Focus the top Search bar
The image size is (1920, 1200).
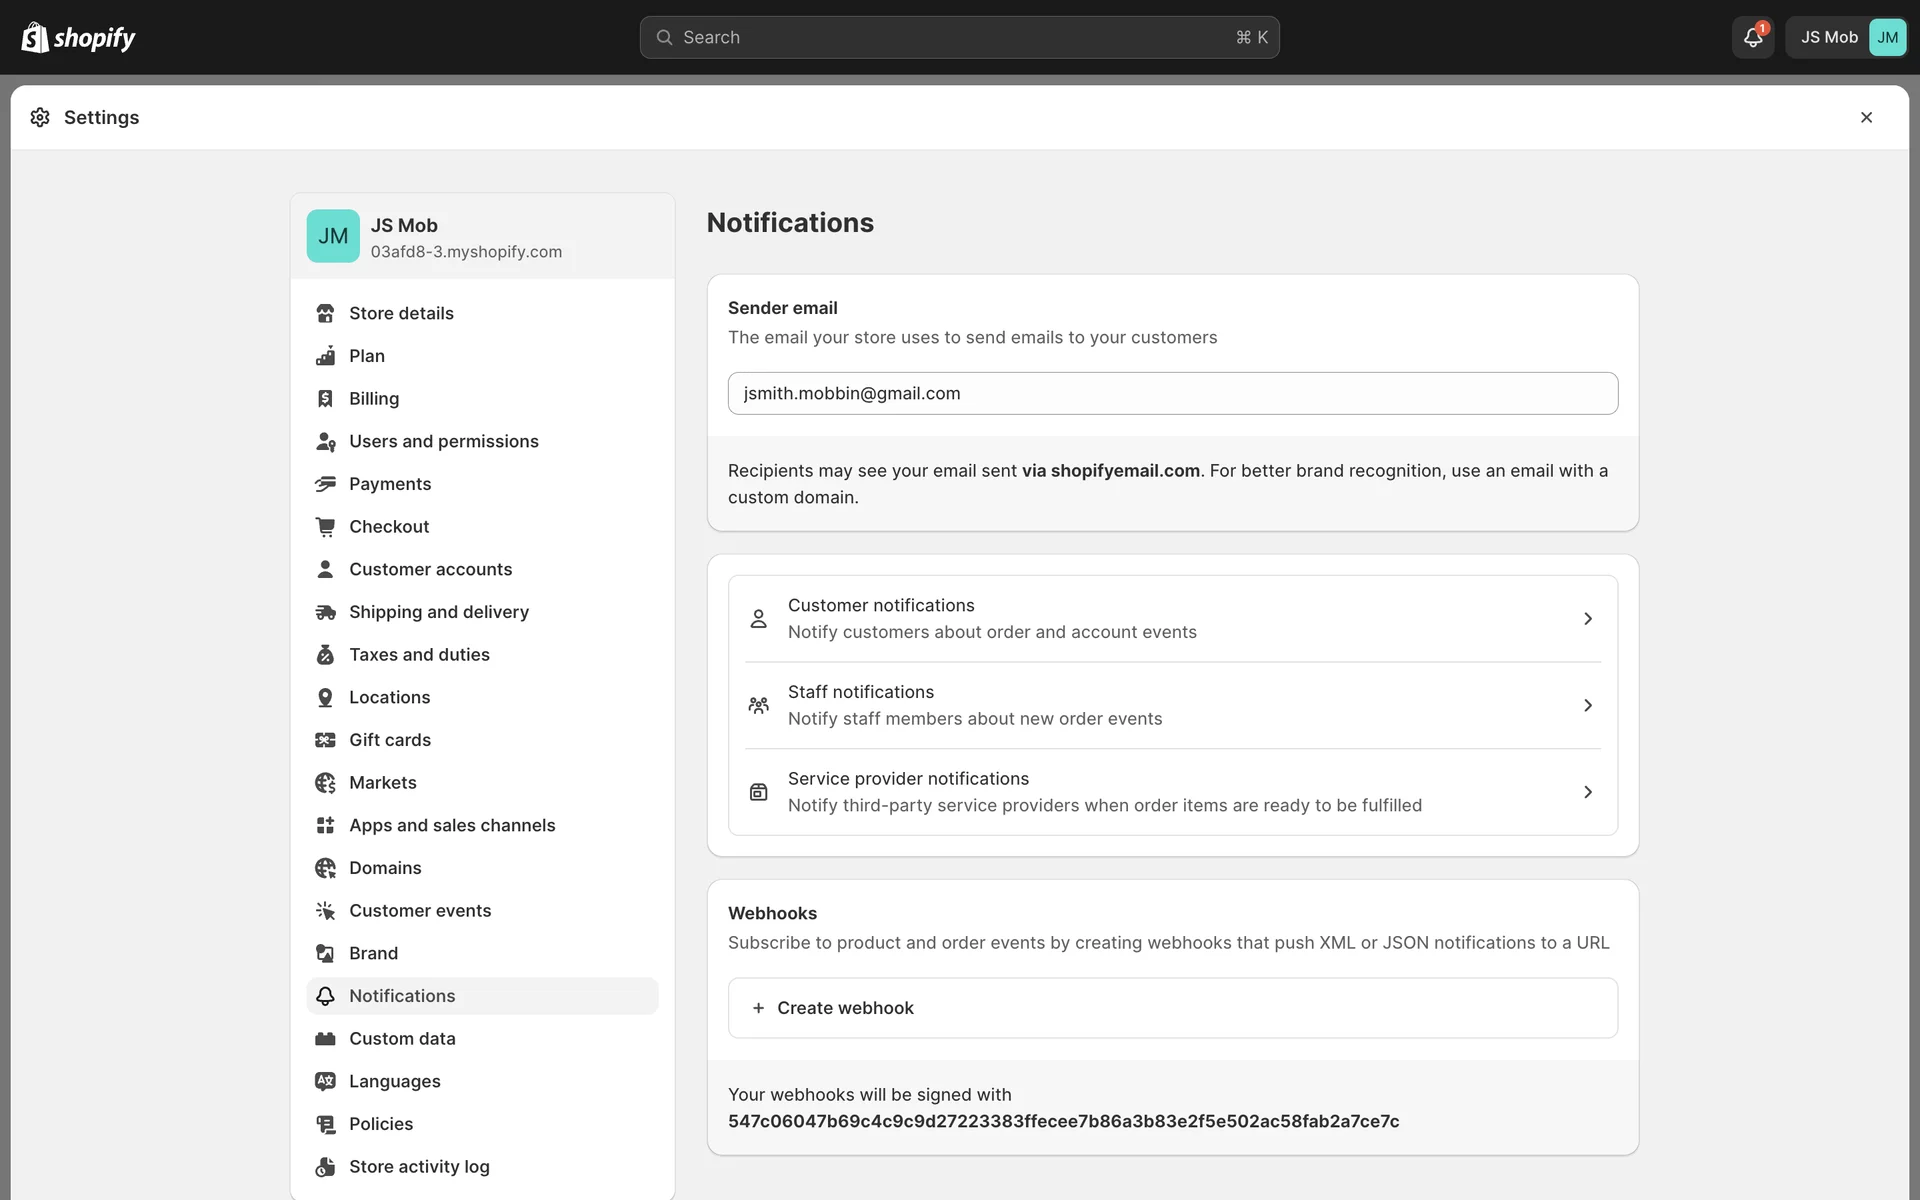point(959,37)
